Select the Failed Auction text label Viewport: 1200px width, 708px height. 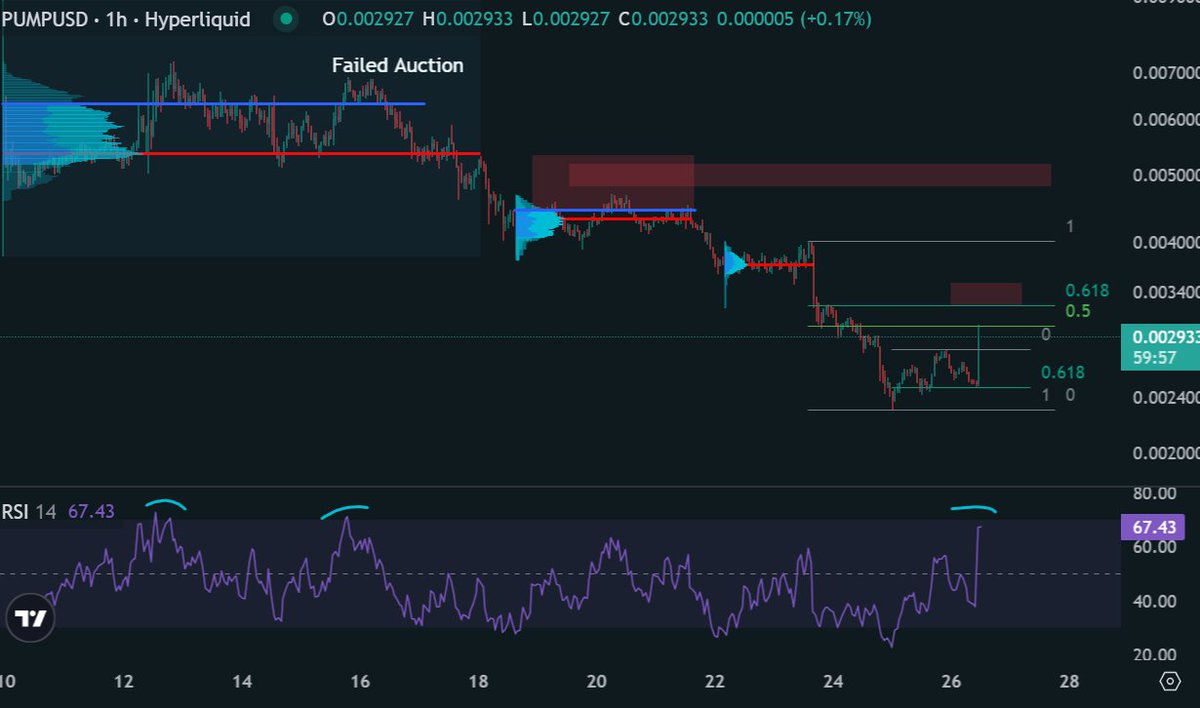(x=398, y=66)
